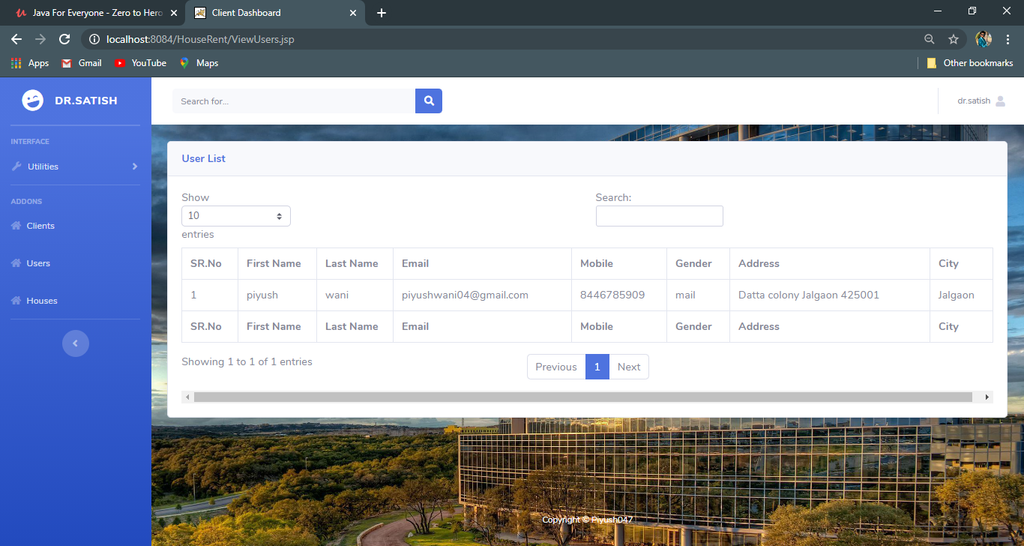Open the Gmail bookmark

pos(82,63)
